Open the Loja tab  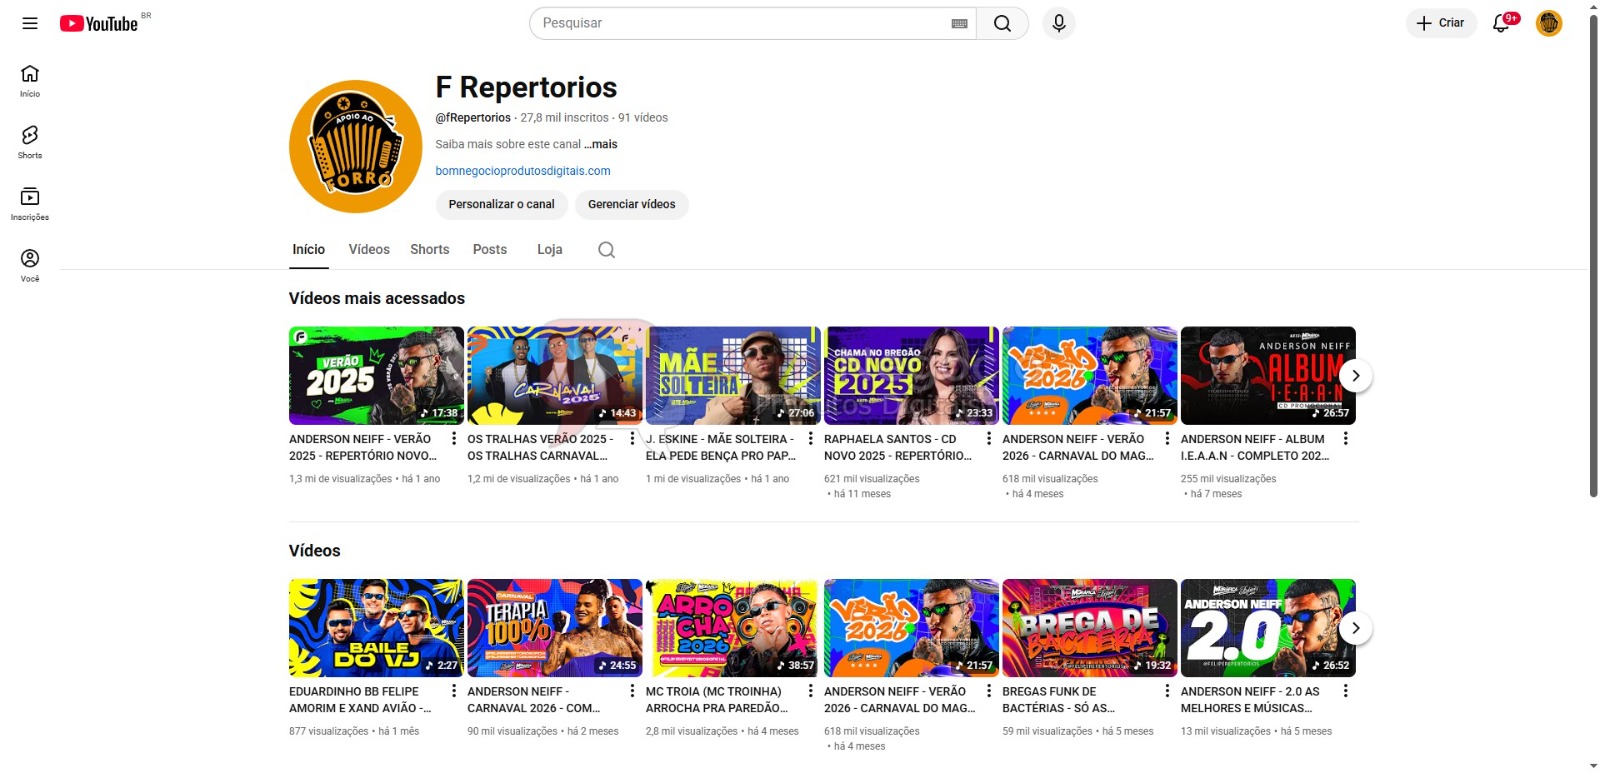(549, 250)
